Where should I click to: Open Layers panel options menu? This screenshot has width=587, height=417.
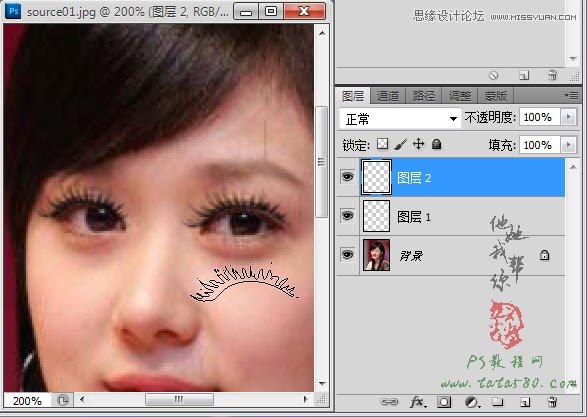tap(571, 96)
